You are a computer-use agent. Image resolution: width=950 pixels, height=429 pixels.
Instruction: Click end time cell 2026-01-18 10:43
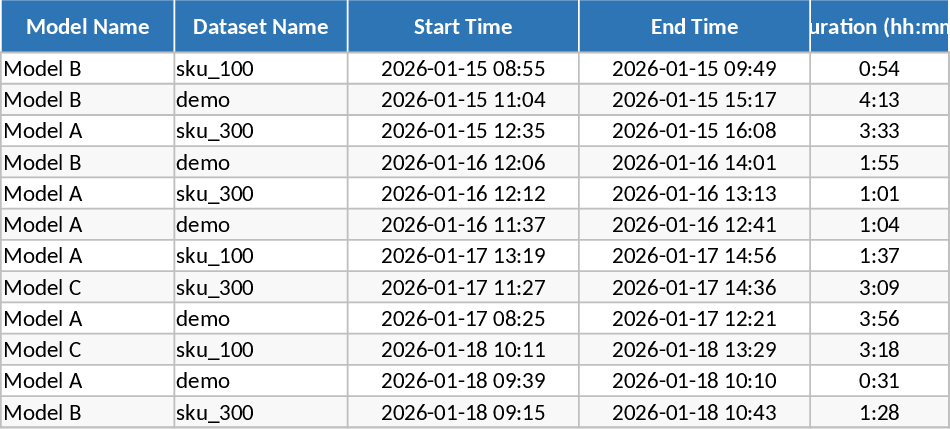click(x=694, y=413)
